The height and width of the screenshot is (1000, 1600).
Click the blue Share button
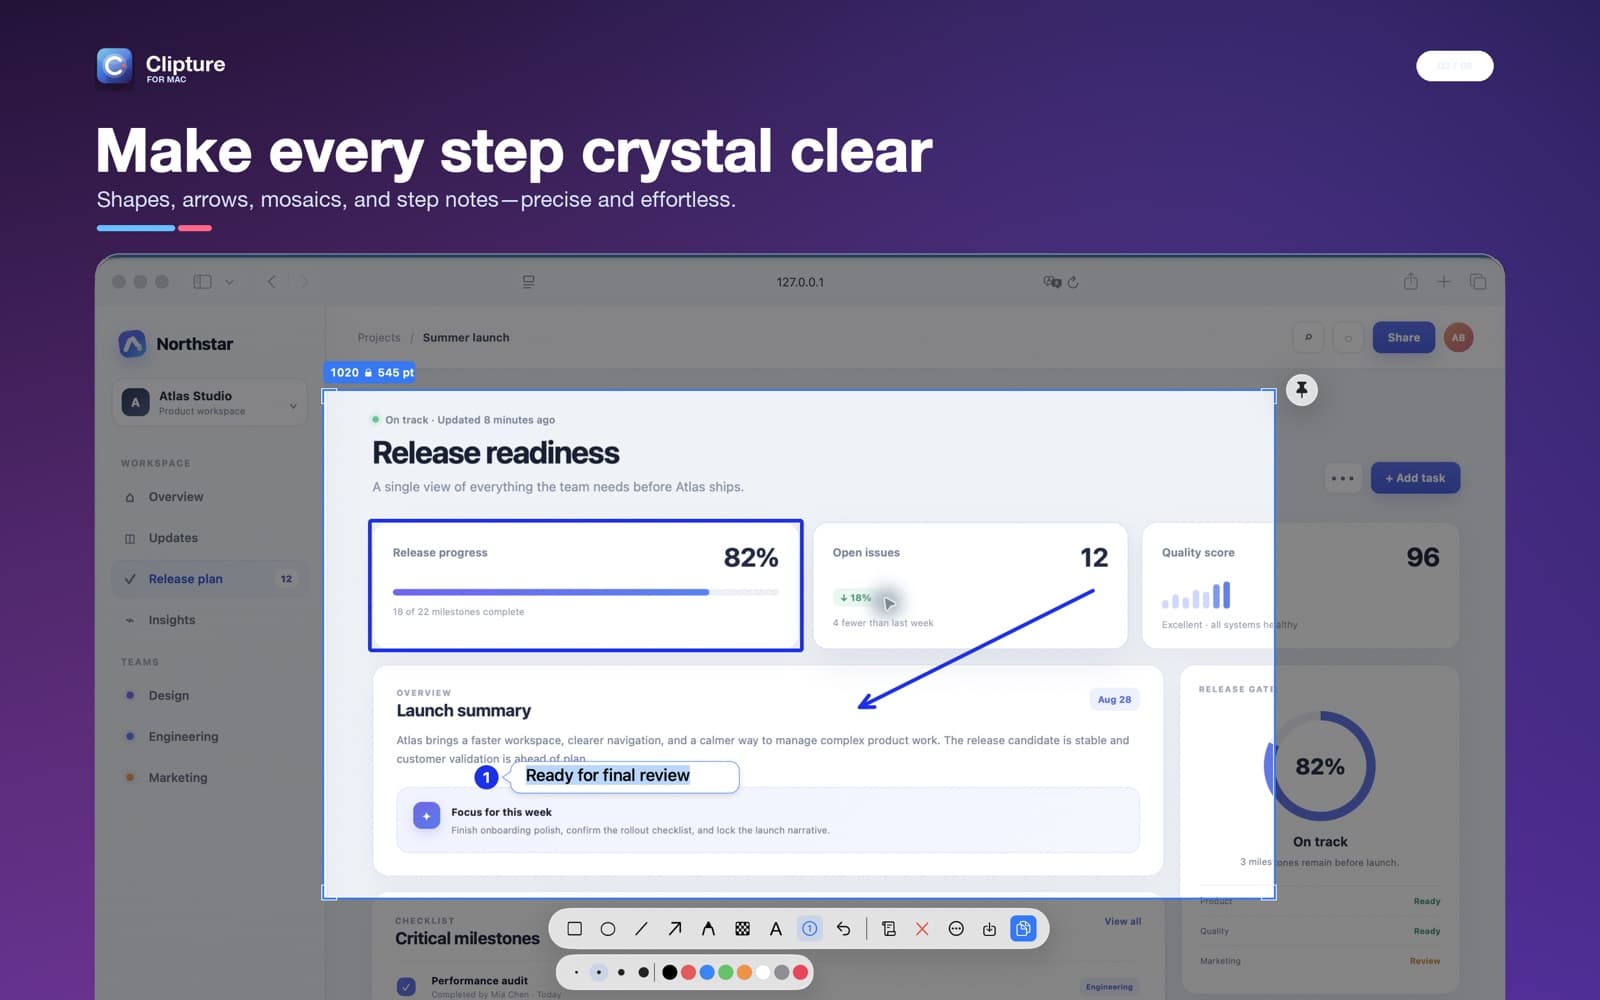pos(1403,337)
